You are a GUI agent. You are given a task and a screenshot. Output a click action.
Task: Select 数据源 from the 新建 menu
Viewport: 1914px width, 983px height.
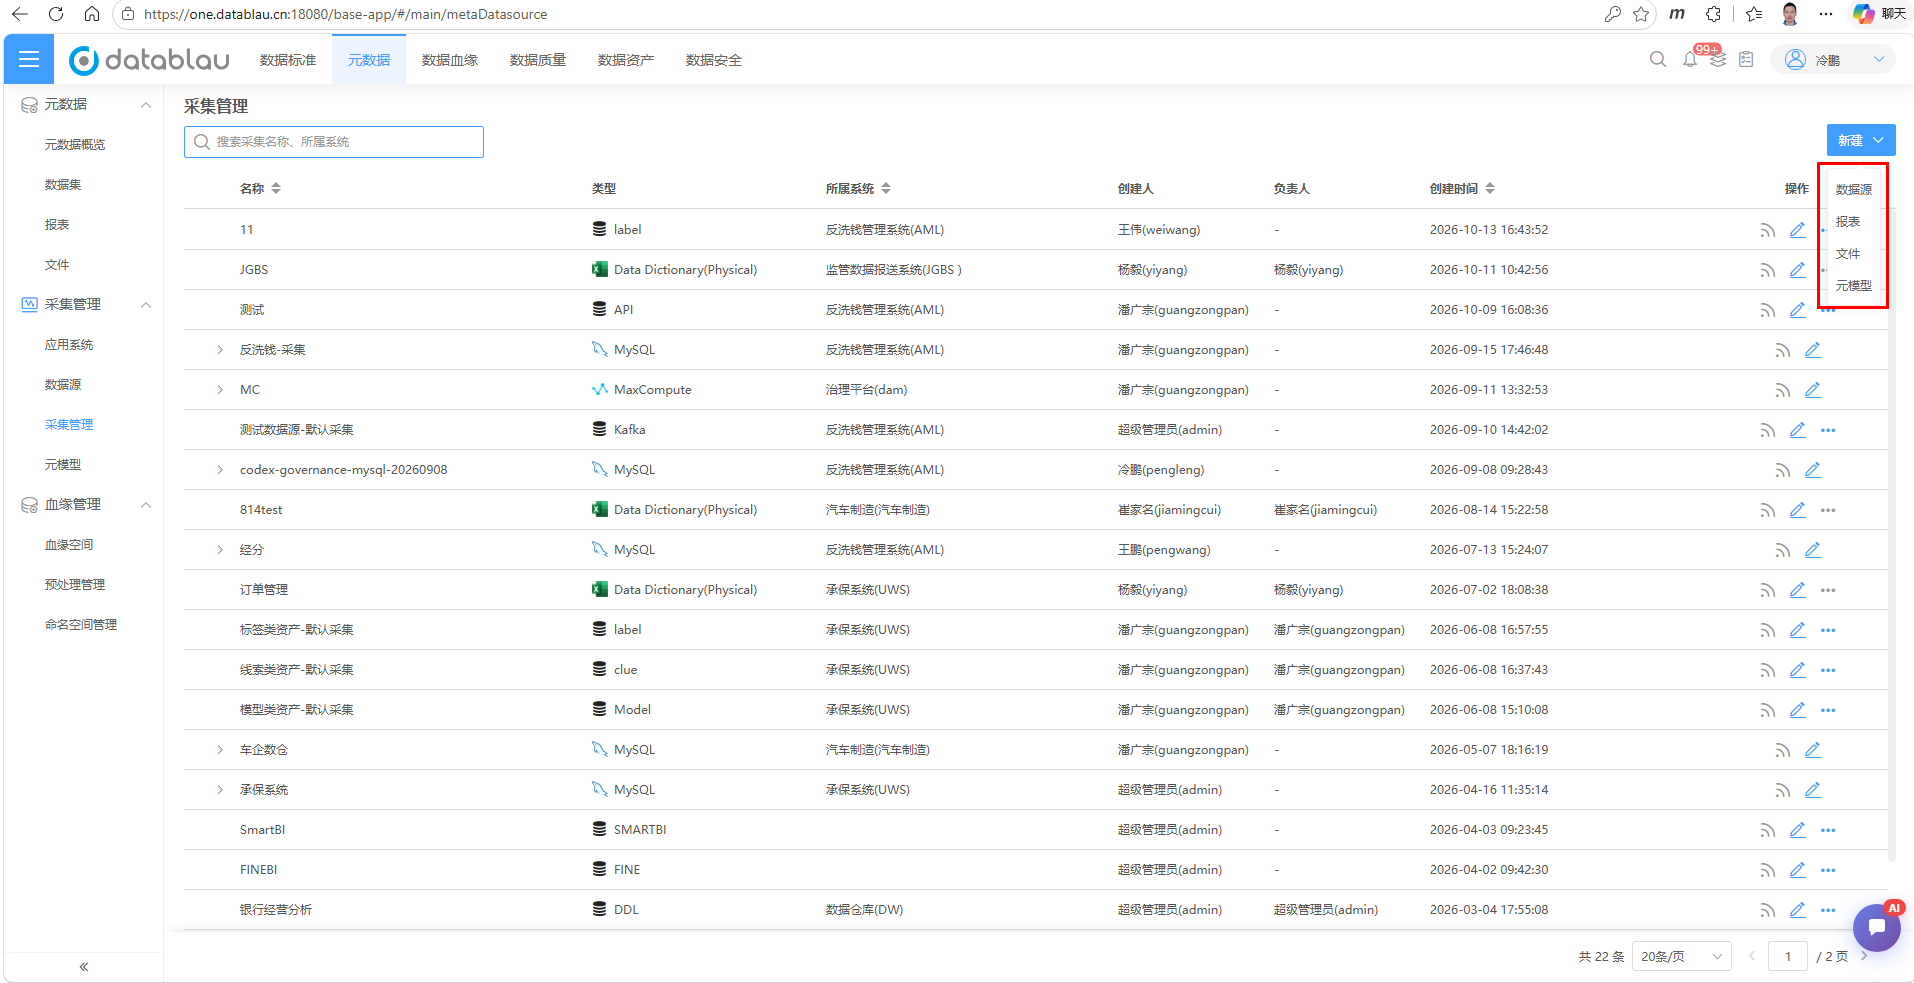pos(1854,190)
